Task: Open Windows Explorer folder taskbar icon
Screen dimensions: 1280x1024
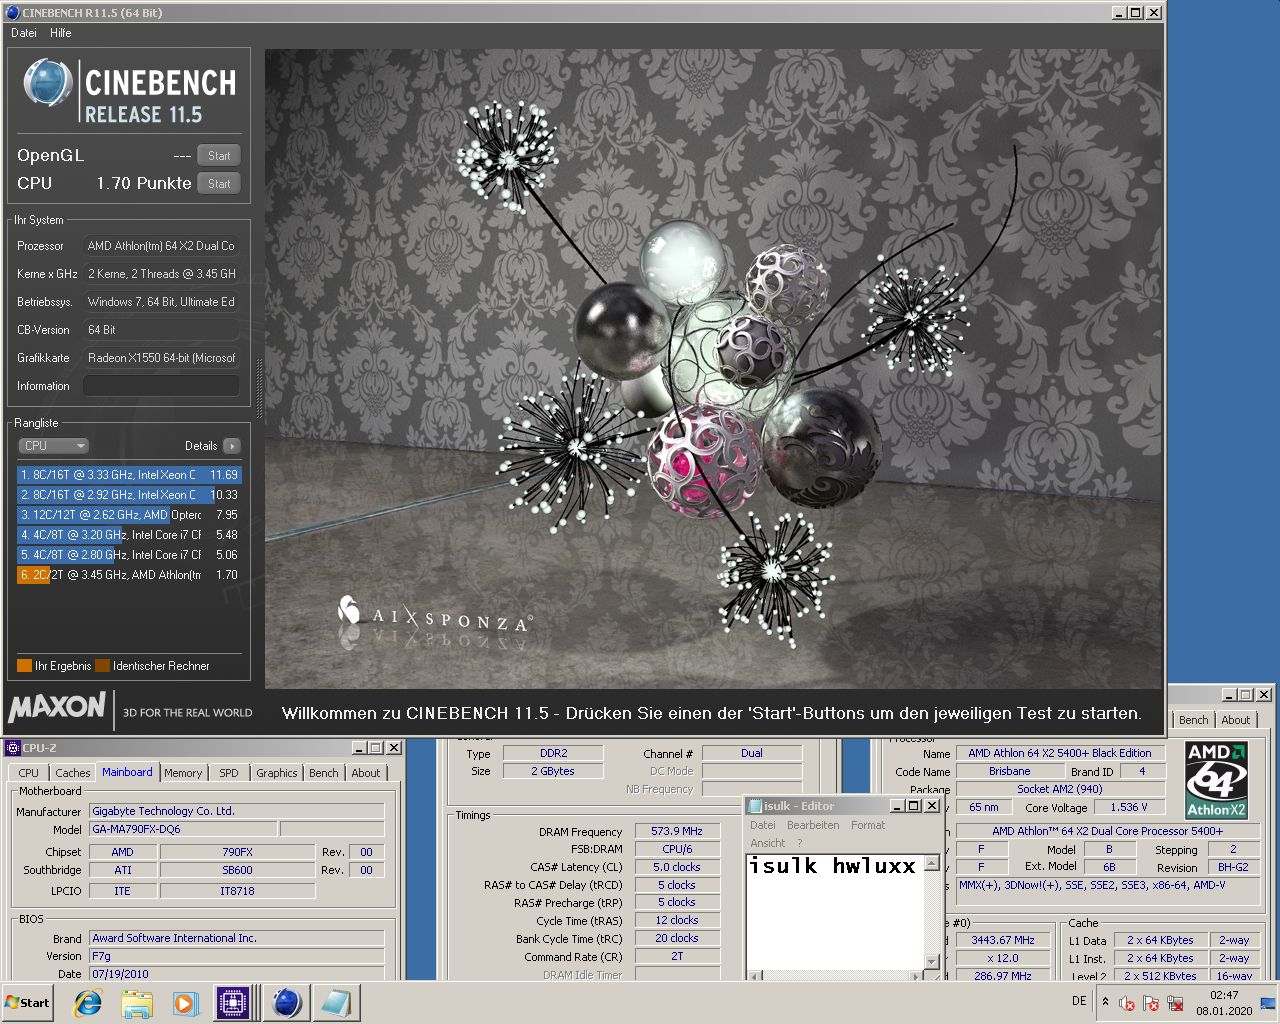Action: point(137,1003)
